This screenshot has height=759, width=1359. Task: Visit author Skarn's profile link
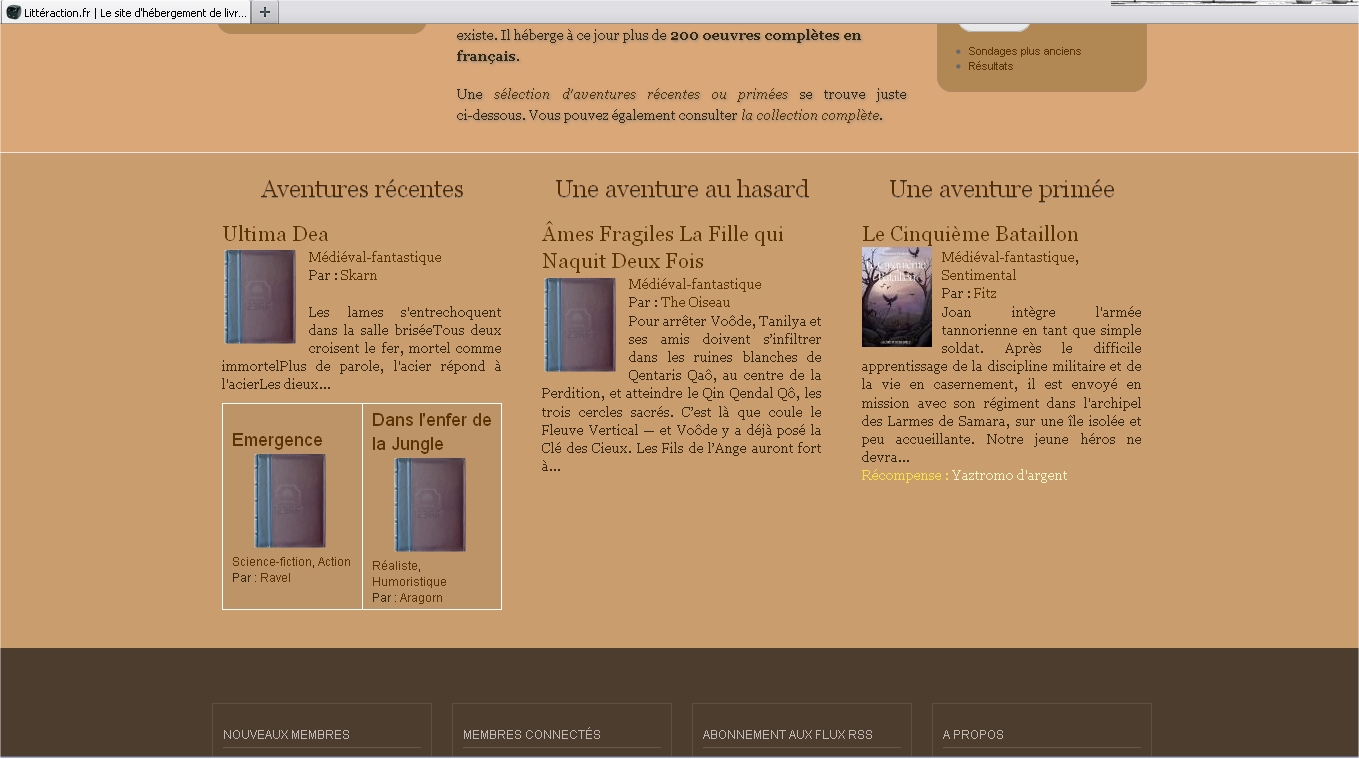point(358,275)
